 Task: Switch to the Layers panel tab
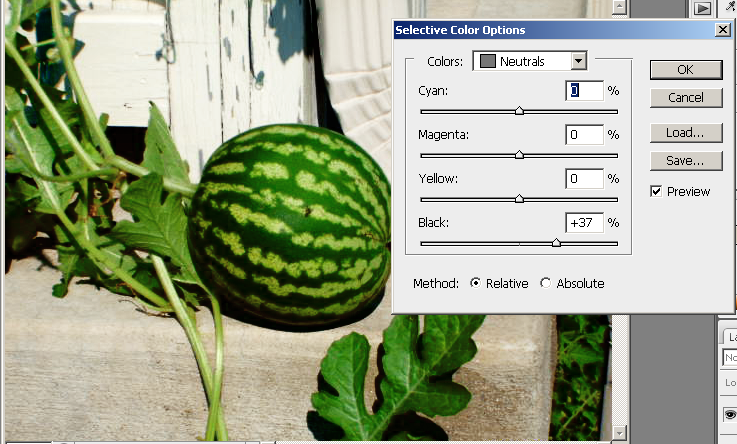pos(730,337)
